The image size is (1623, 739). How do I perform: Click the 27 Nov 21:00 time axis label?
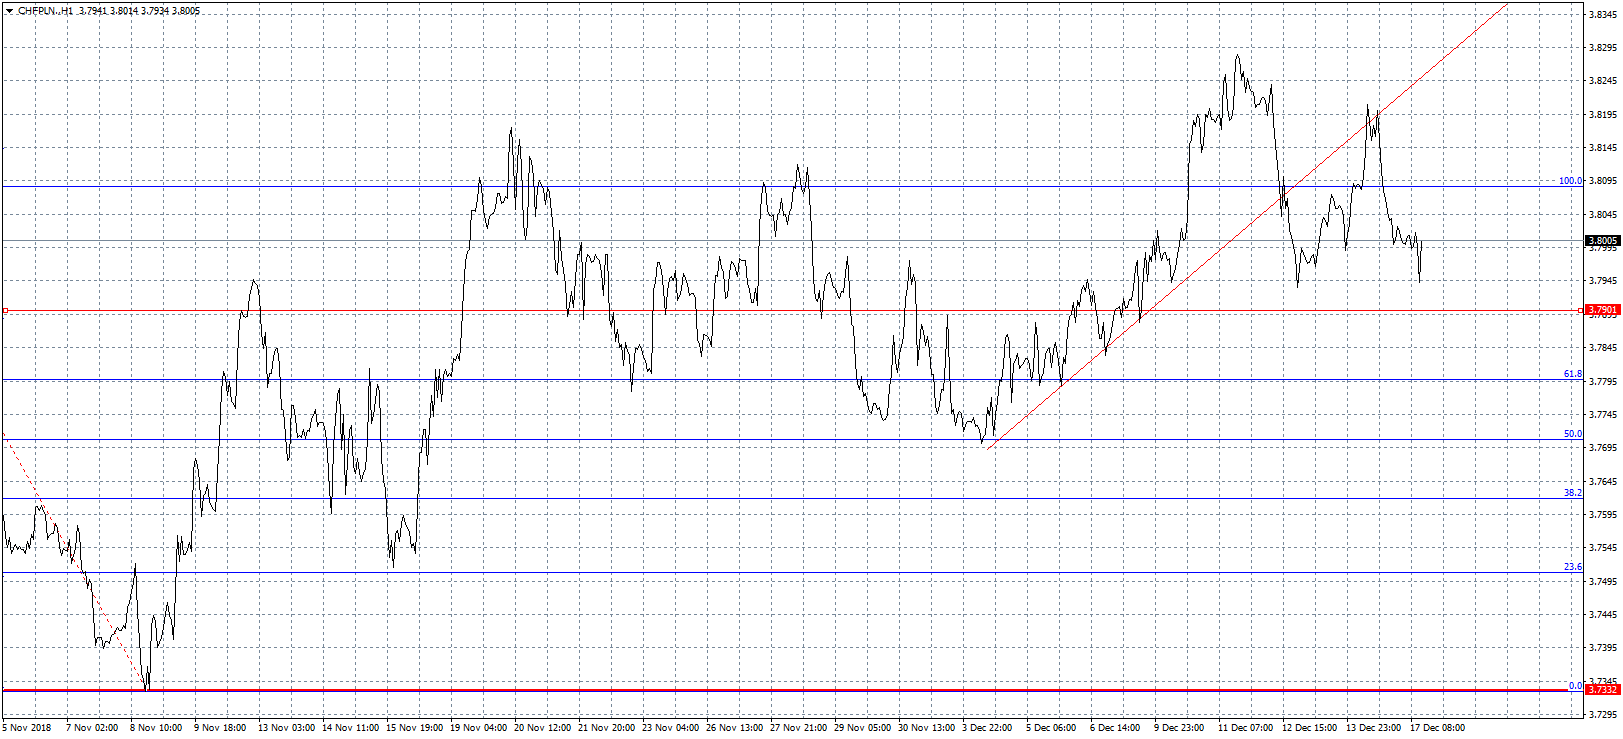tap(798, 728)
